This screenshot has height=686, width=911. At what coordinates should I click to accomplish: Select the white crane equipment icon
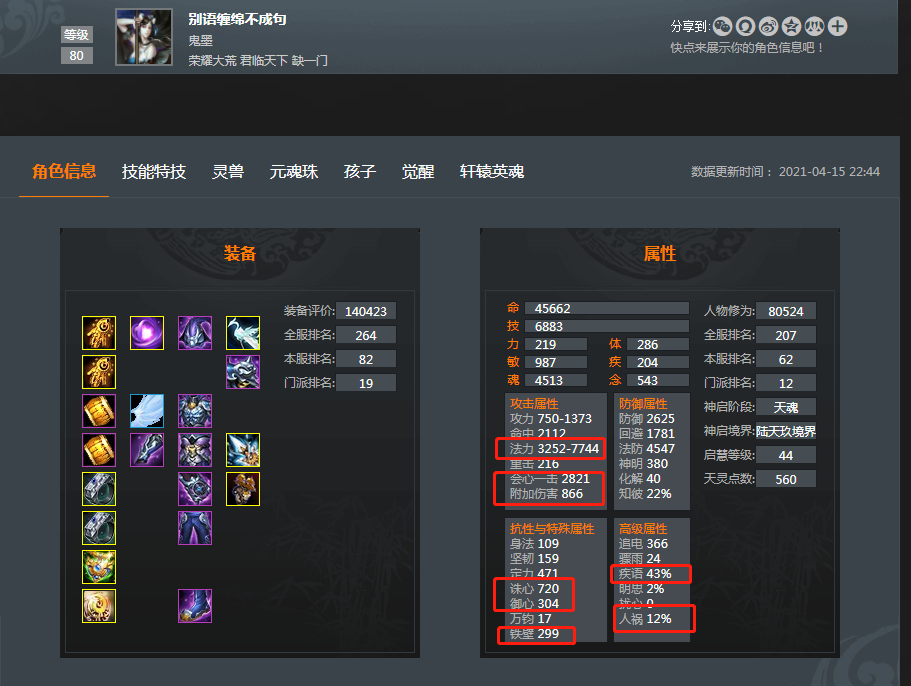click(243, 333)
